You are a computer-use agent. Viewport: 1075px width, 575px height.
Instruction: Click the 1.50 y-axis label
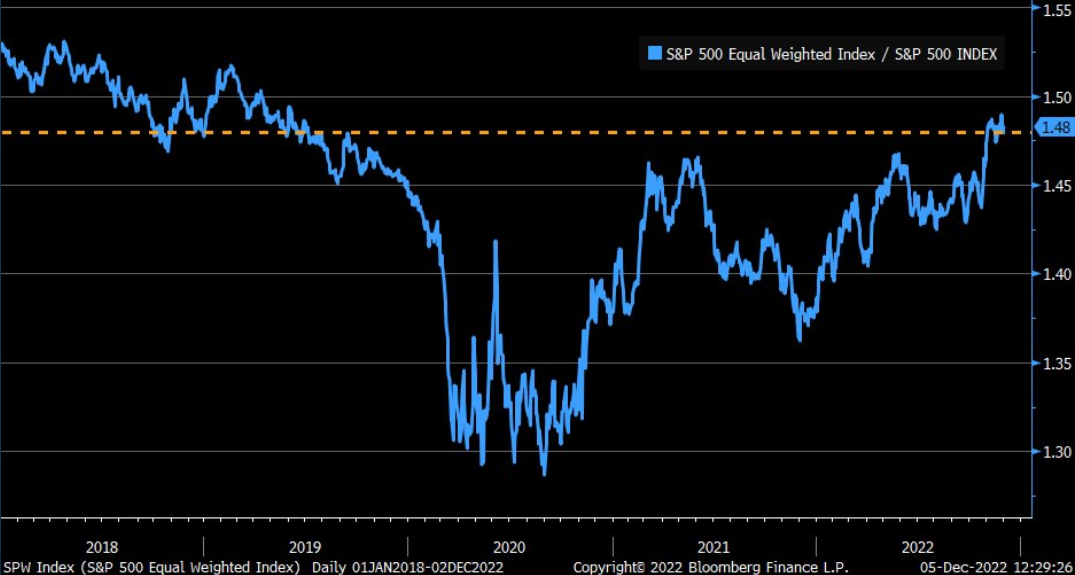pyautogui.click(x=1056, y=97)
